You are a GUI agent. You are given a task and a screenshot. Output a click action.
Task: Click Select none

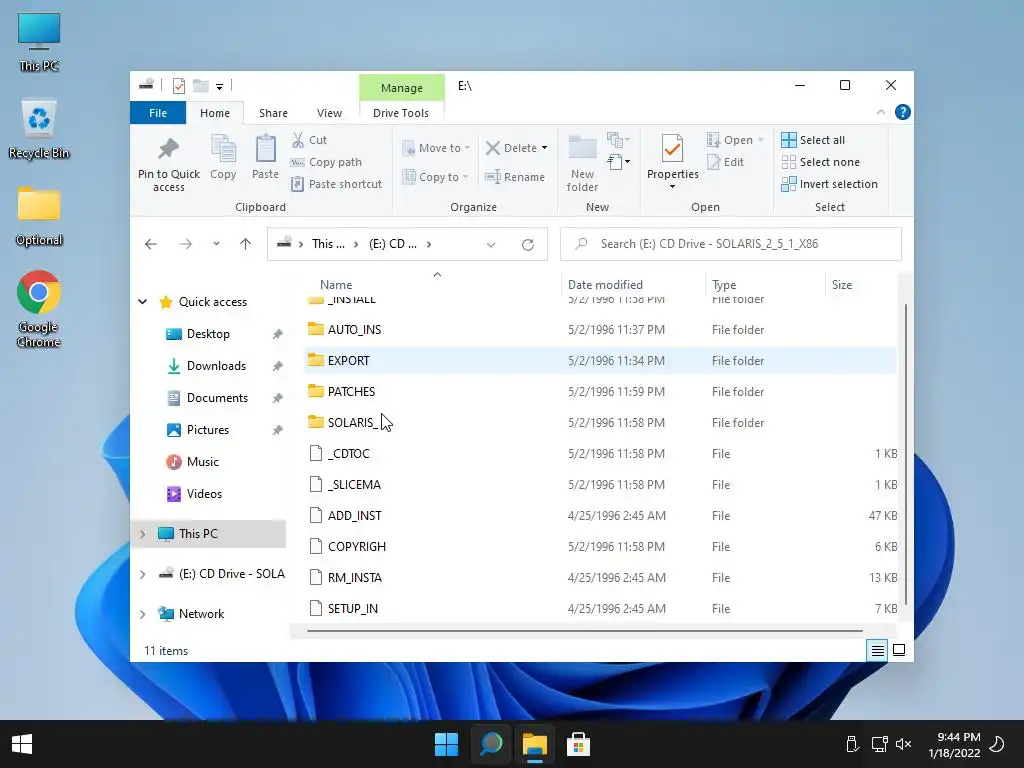click(821, 162)
